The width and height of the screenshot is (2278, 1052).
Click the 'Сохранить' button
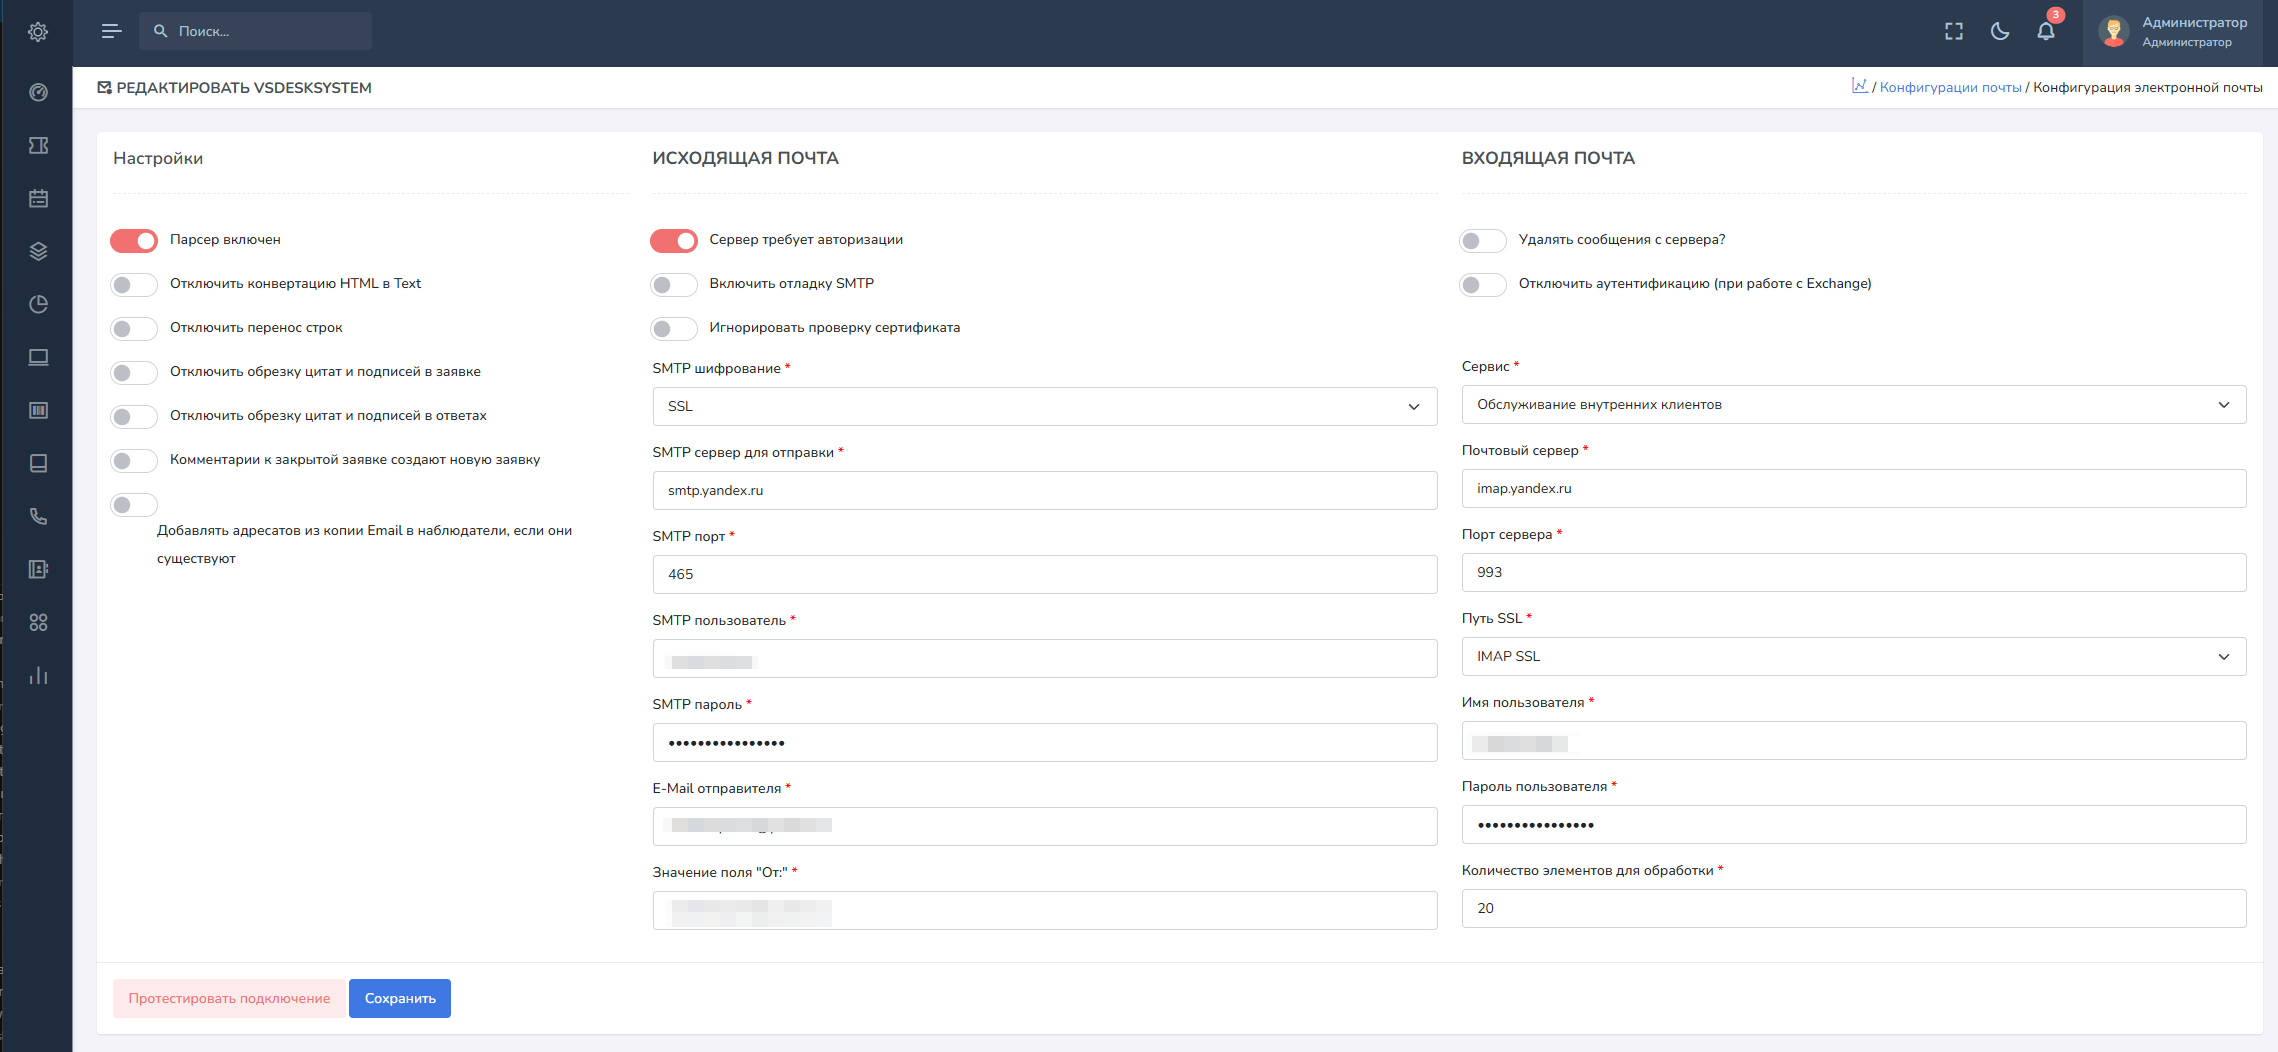tap(400, 998)
